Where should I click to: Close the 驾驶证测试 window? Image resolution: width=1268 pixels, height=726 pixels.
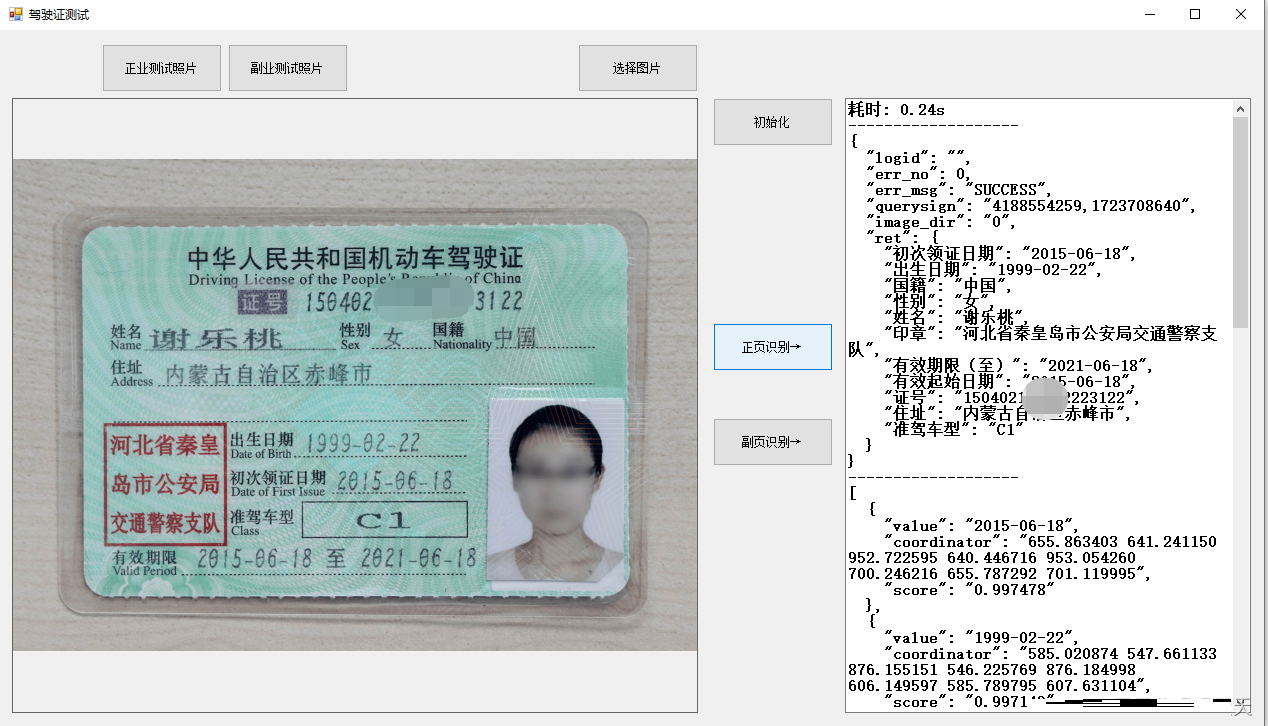tap(1241, 14)
